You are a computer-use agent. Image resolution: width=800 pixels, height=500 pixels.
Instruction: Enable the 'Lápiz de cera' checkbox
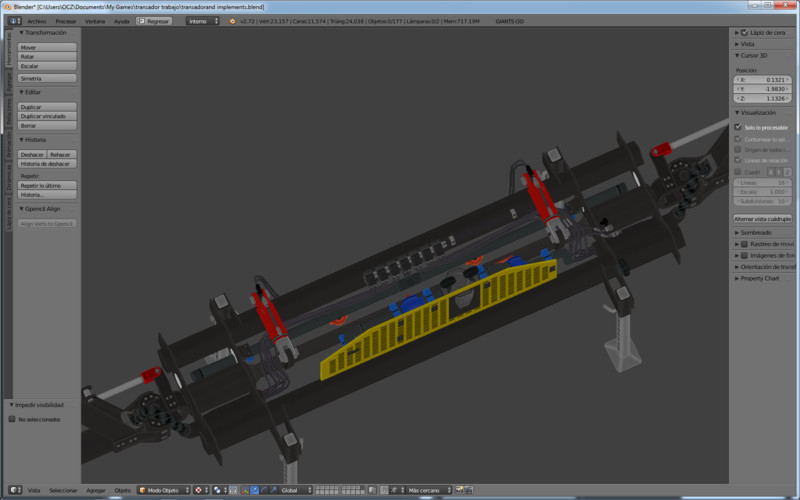point(744,33)
